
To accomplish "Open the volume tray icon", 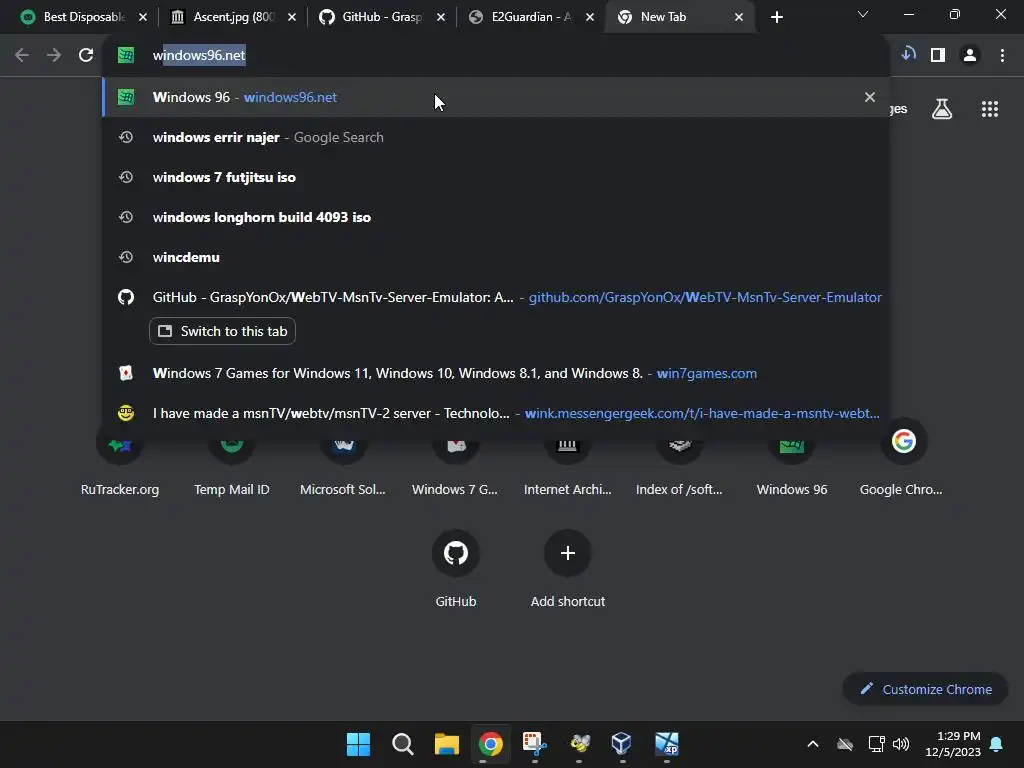I will click(901, 744).
